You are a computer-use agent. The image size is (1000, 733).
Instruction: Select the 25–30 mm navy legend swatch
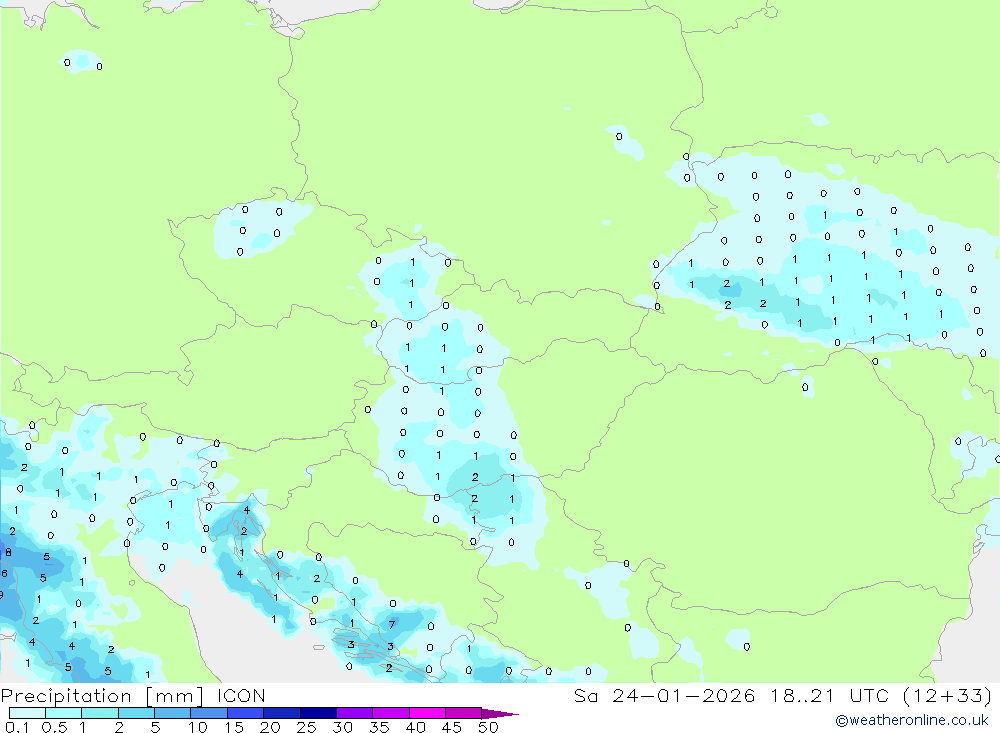tap(318, 713)
